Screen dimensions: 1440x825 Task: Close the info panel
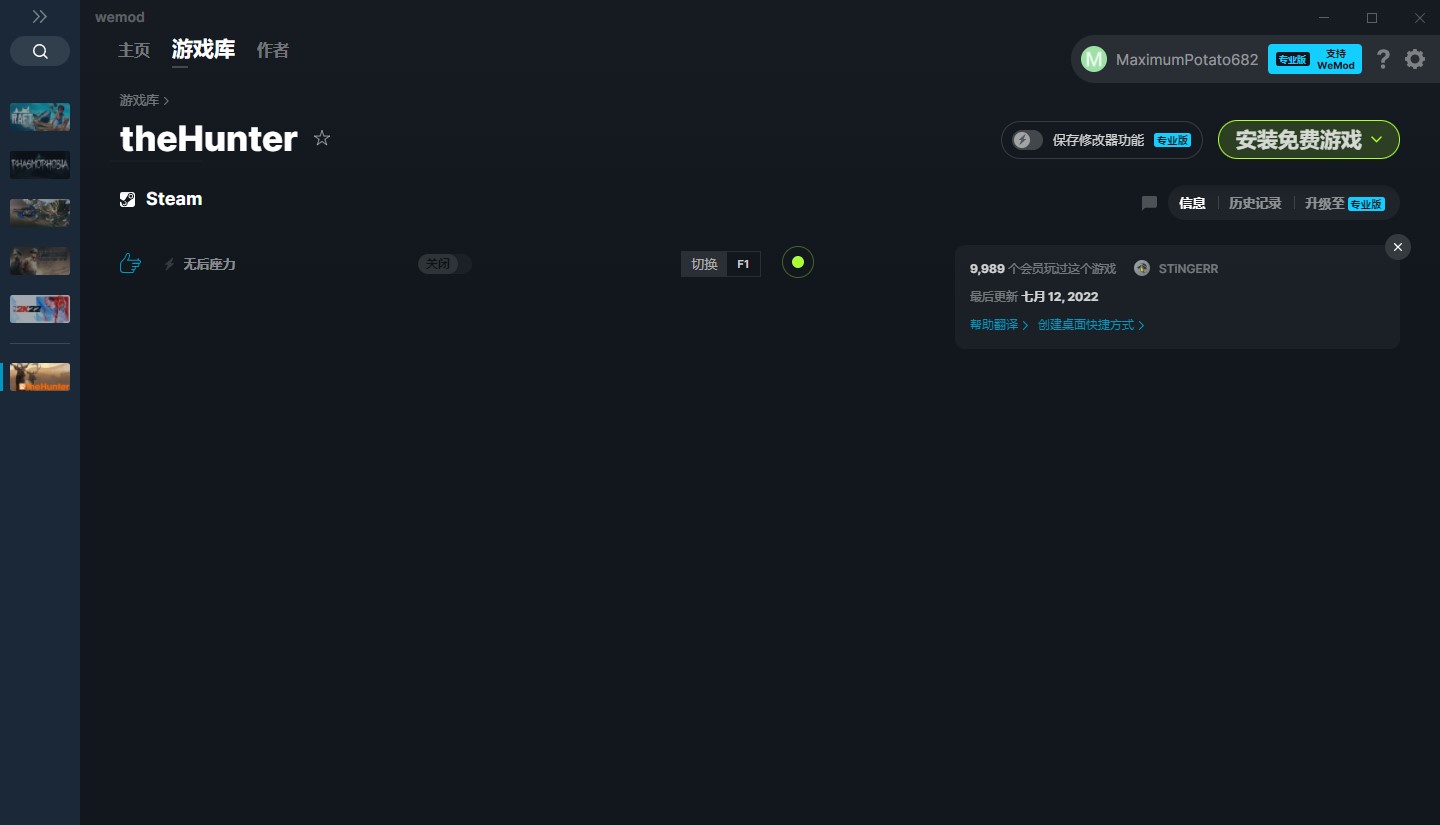pyautogui.click(x=1398, y=247)
